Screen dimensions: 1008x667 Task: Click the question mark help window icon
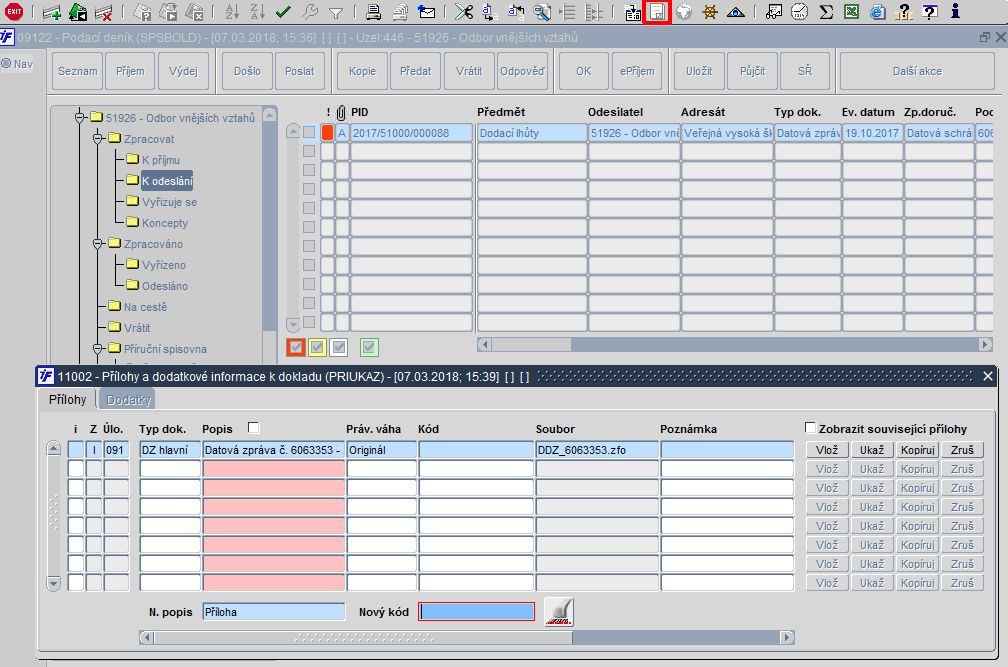coord(930,12)
